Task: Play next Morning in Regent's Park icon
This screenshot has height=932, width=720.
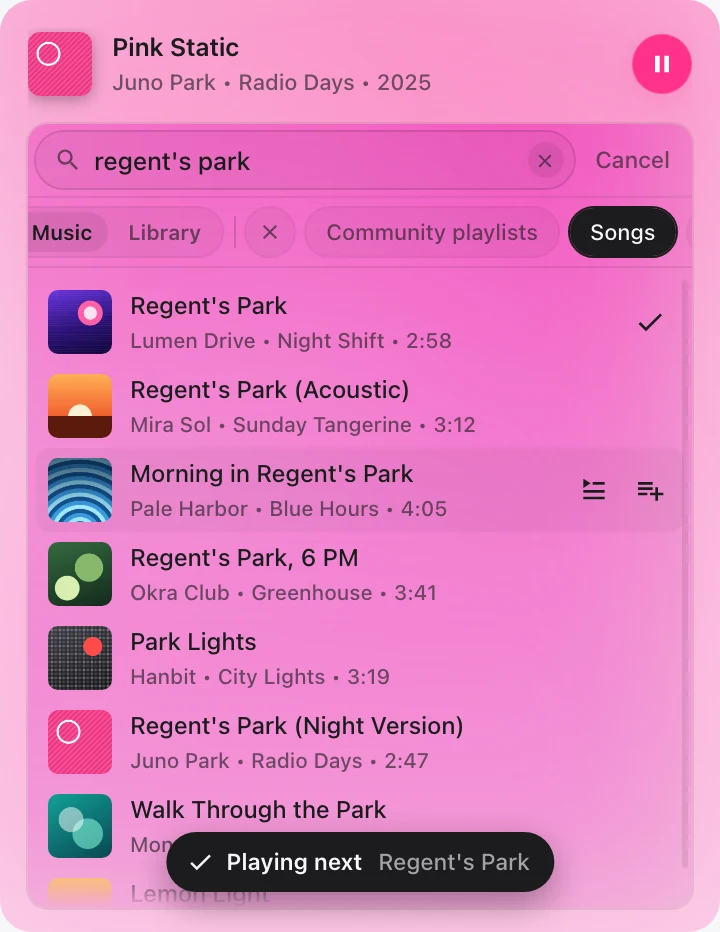Action: (x=593, y=490)
